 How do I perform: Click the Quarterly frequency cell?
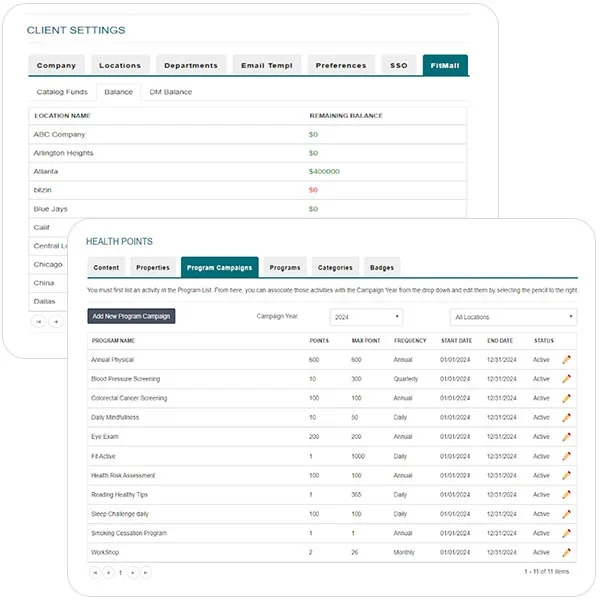click(406, 379)
